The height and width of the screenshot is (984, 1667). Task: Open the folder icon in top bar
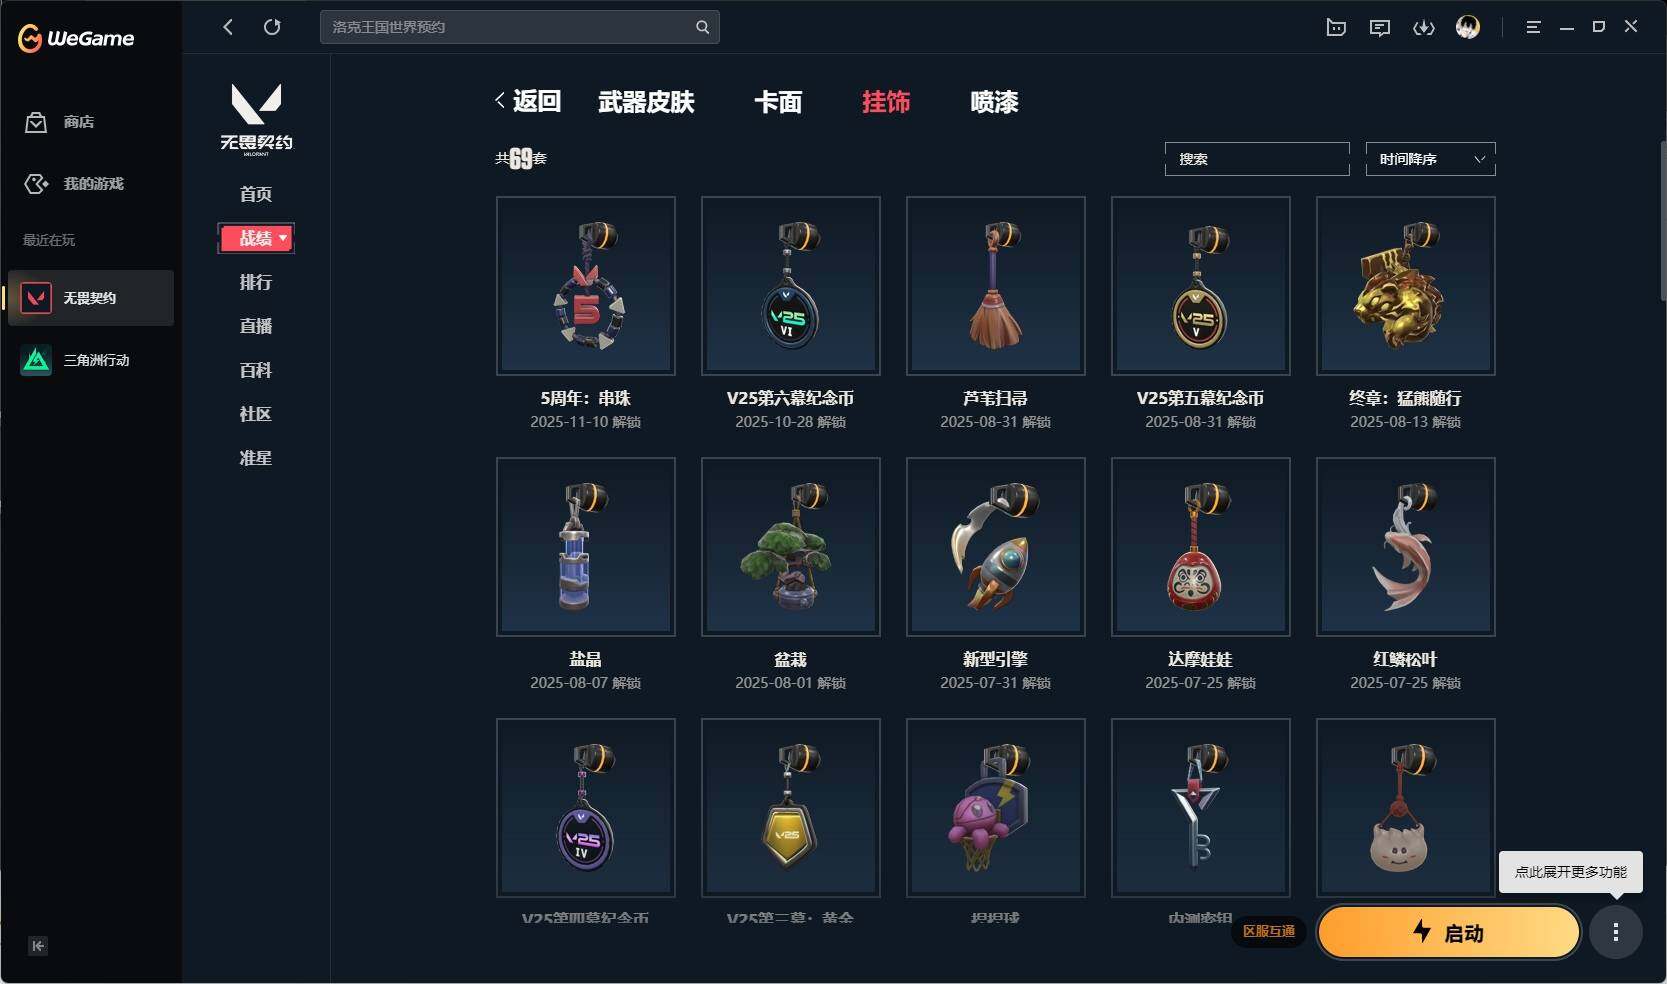click(1336, 27)
